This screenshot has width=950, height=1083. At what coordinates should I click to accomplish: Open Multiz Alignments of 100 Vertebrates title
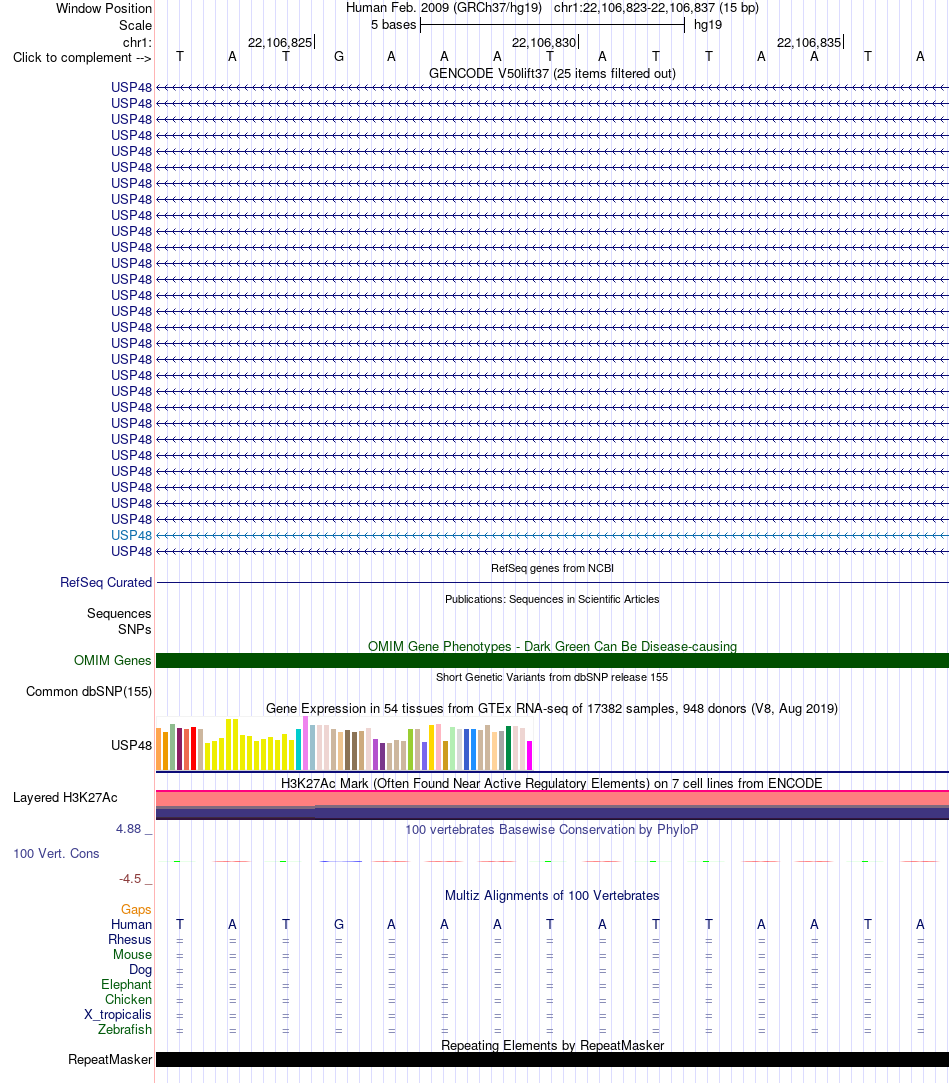point(552,896)
